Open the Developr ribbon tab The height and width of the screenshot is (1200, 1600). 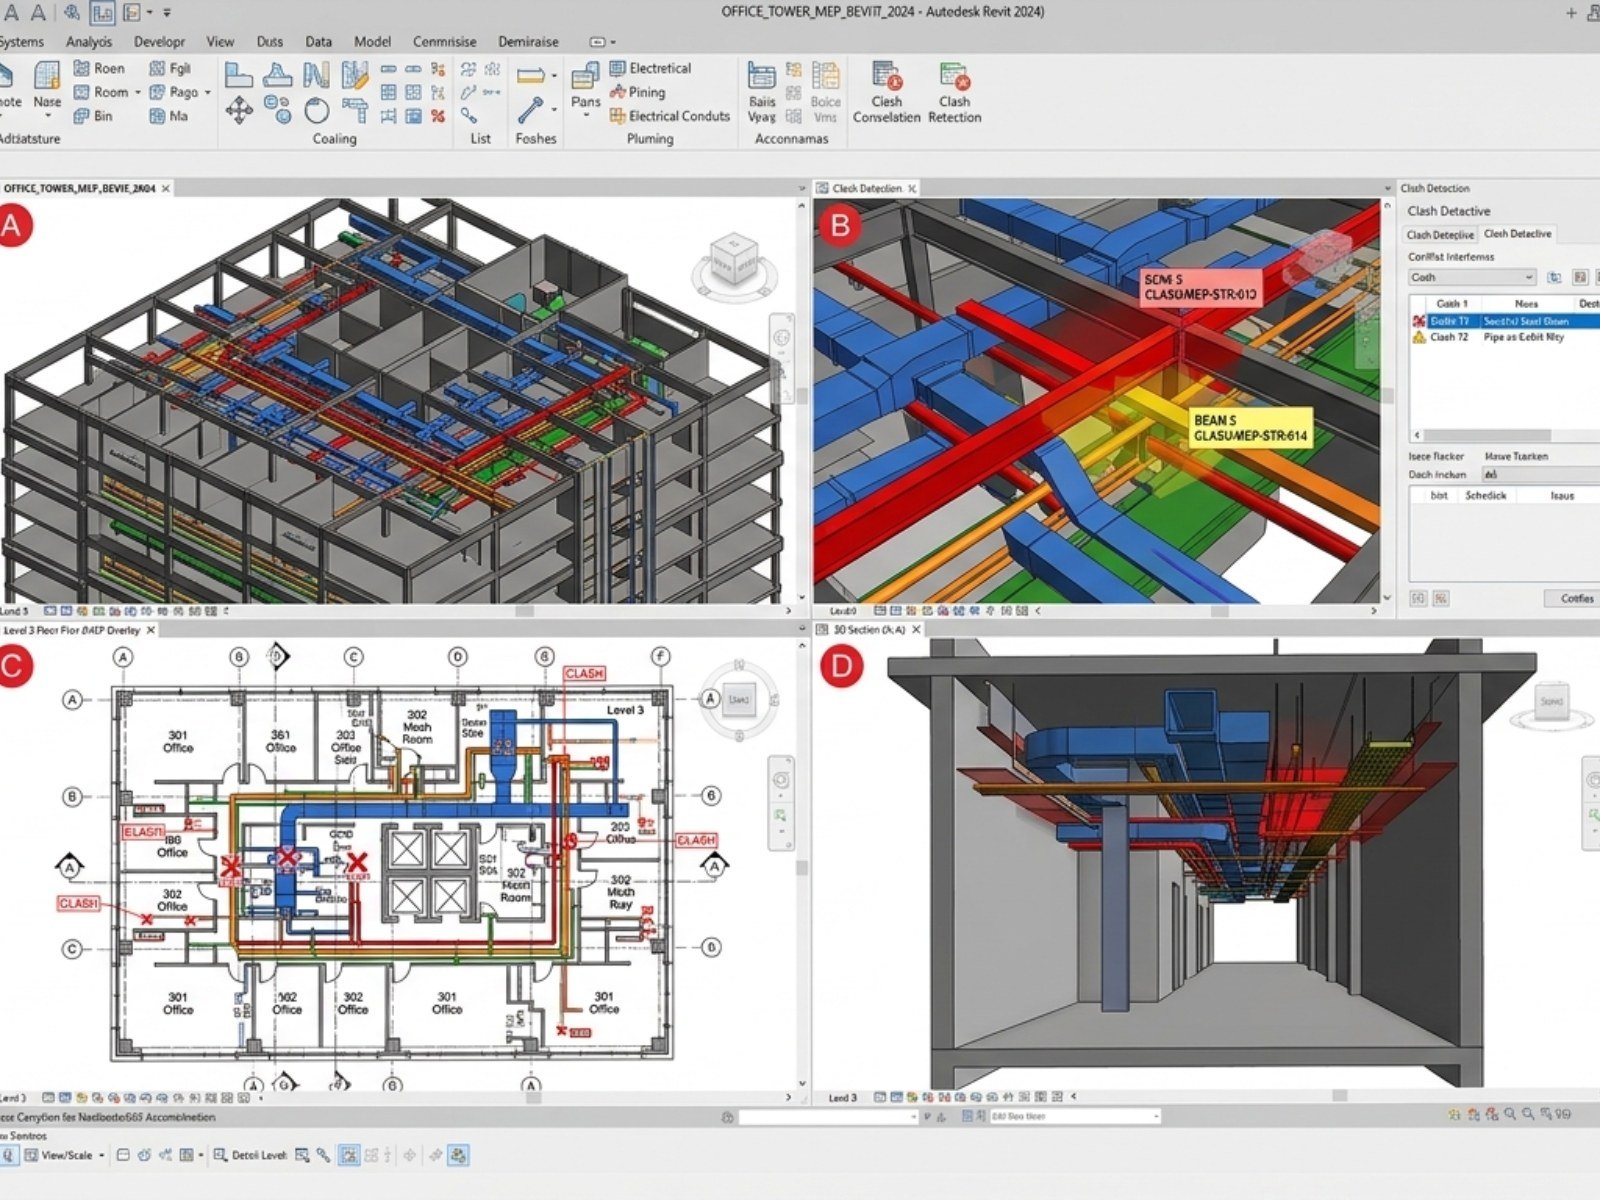pos(159,42)
